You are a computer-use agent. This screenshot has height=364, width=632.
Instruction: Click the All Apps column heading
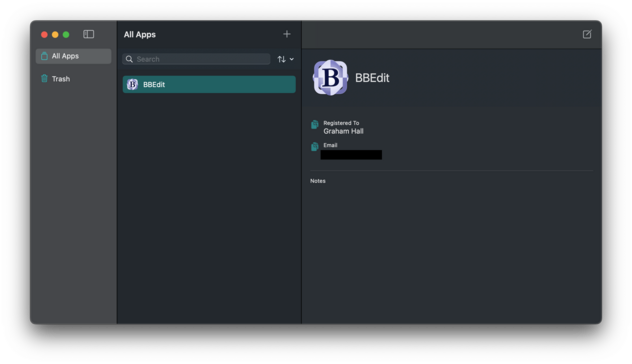(x=139, y=35)
